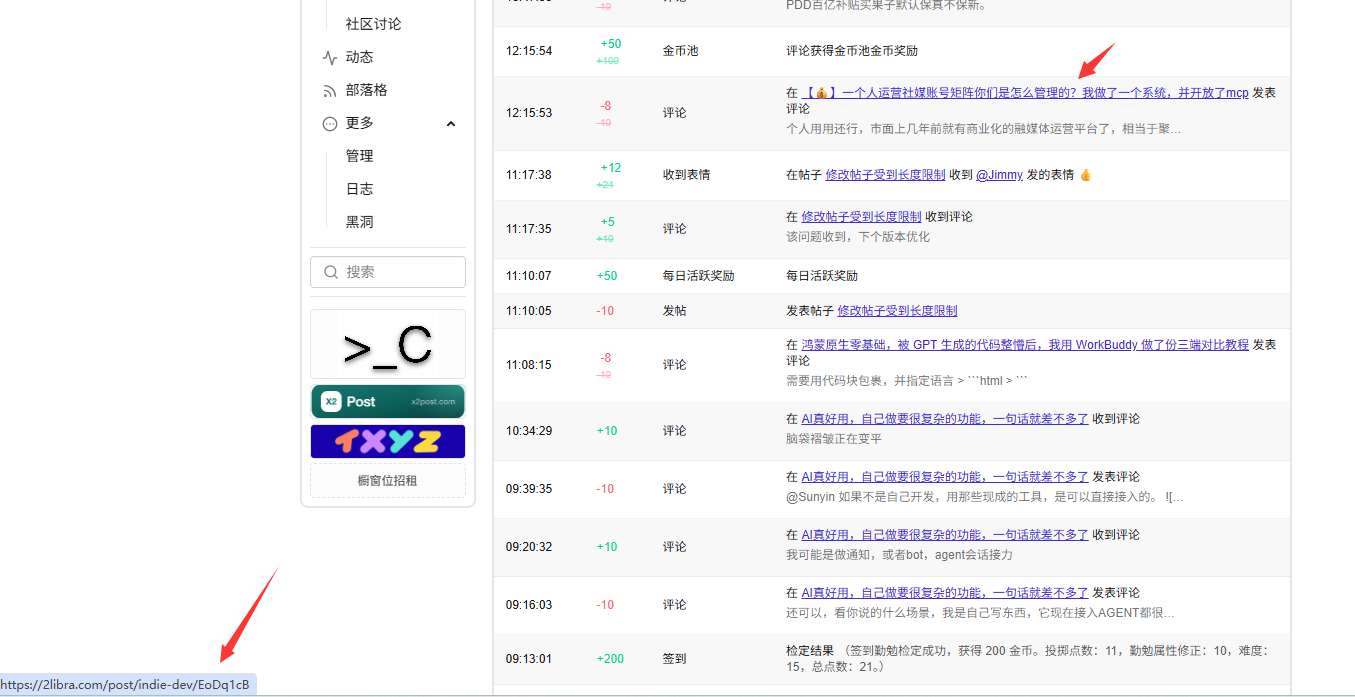1355x697 pixels.
Task: Open AI真好用 link in the 09:16:03 row
Action: pos(945,593)
